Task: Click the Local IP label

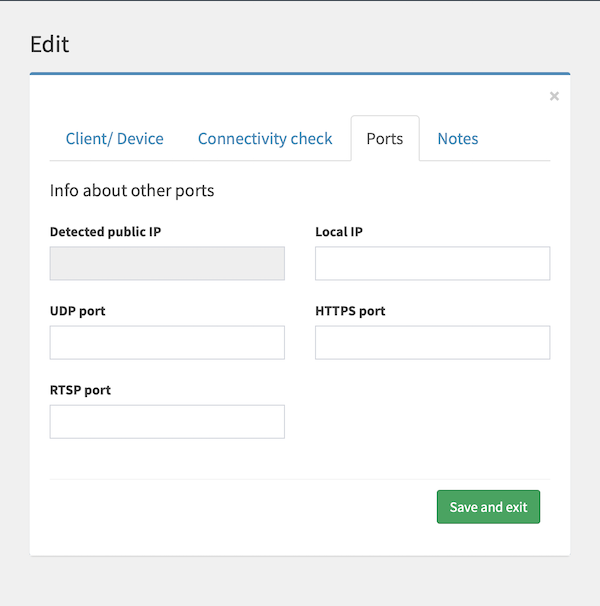Action: (x=339, y=232)
